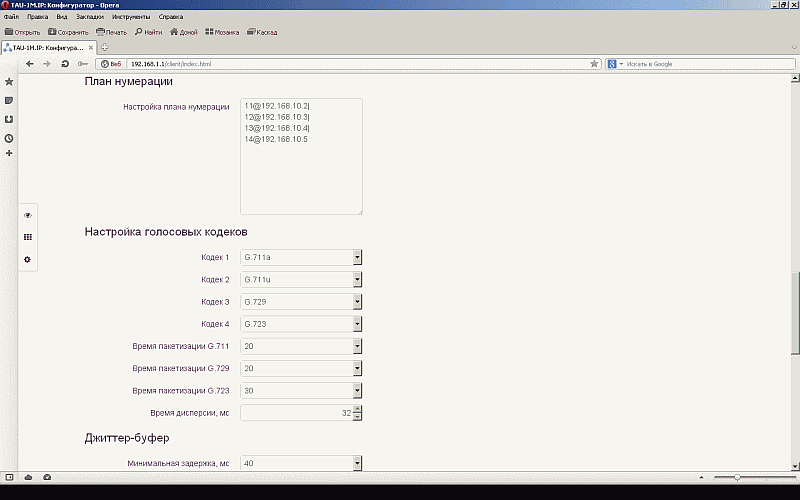
Task: Go forward with the forward arrow
Action: click(47, 64)
